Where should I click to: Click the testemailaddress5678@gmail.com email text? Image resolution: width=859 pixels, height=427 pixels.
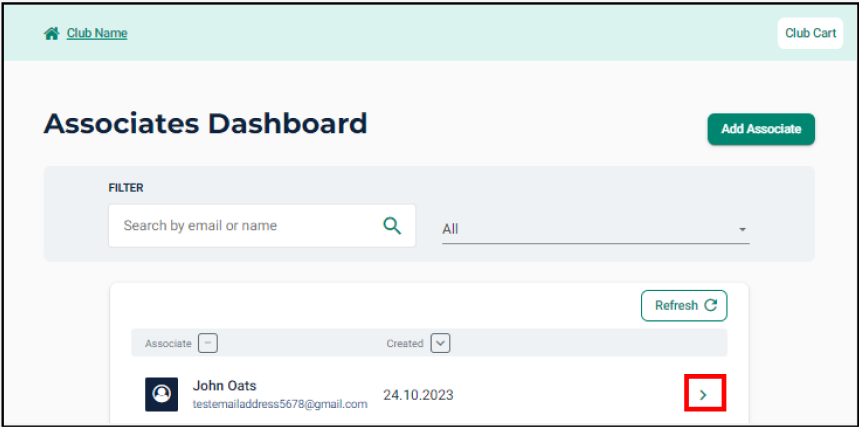[x=280, y=404]
